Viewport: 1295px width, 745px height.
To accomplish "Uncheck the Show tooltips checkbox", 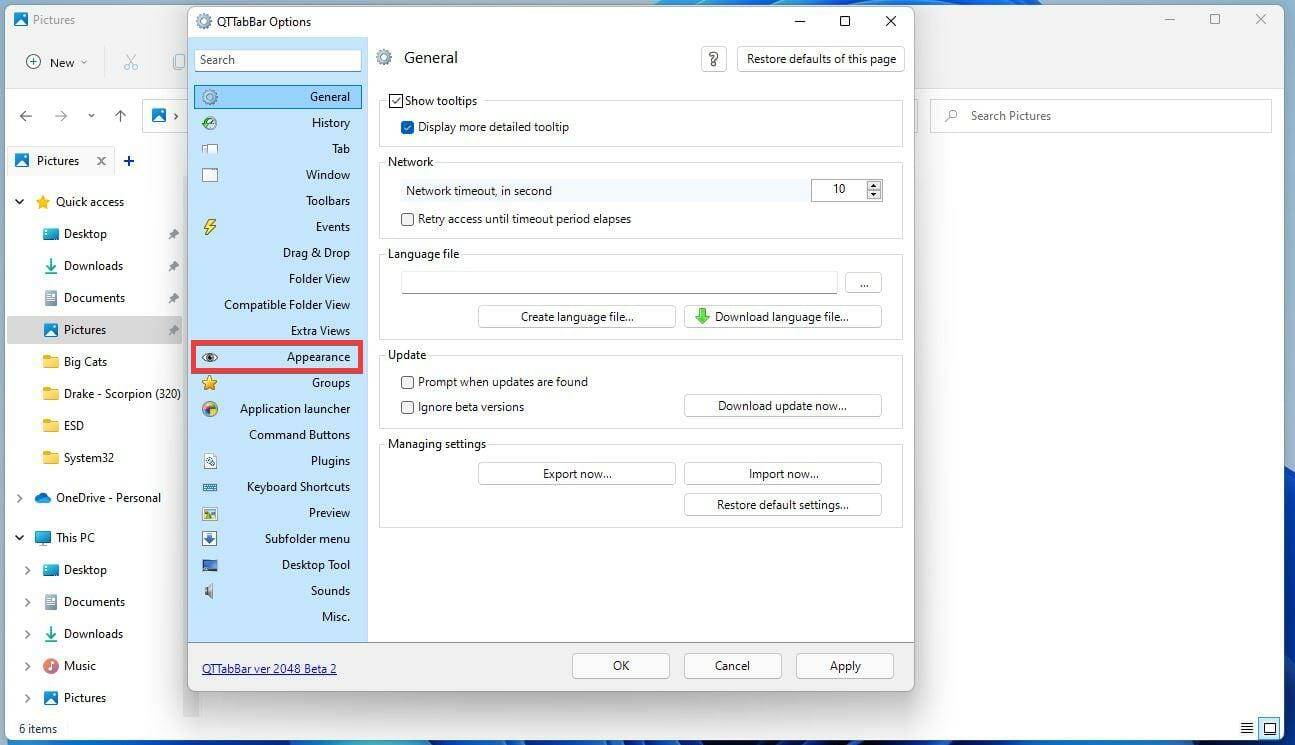I will (395, 100).
